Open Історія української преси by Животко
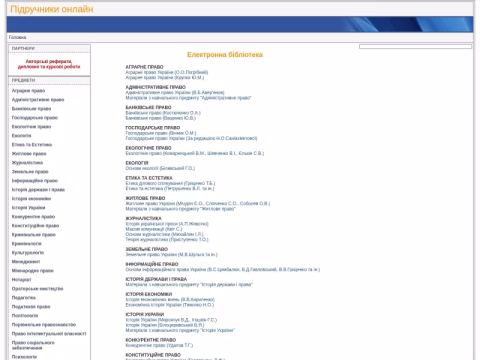The height and width of the screenshot is (360, 480). click(x=167, y=224)
